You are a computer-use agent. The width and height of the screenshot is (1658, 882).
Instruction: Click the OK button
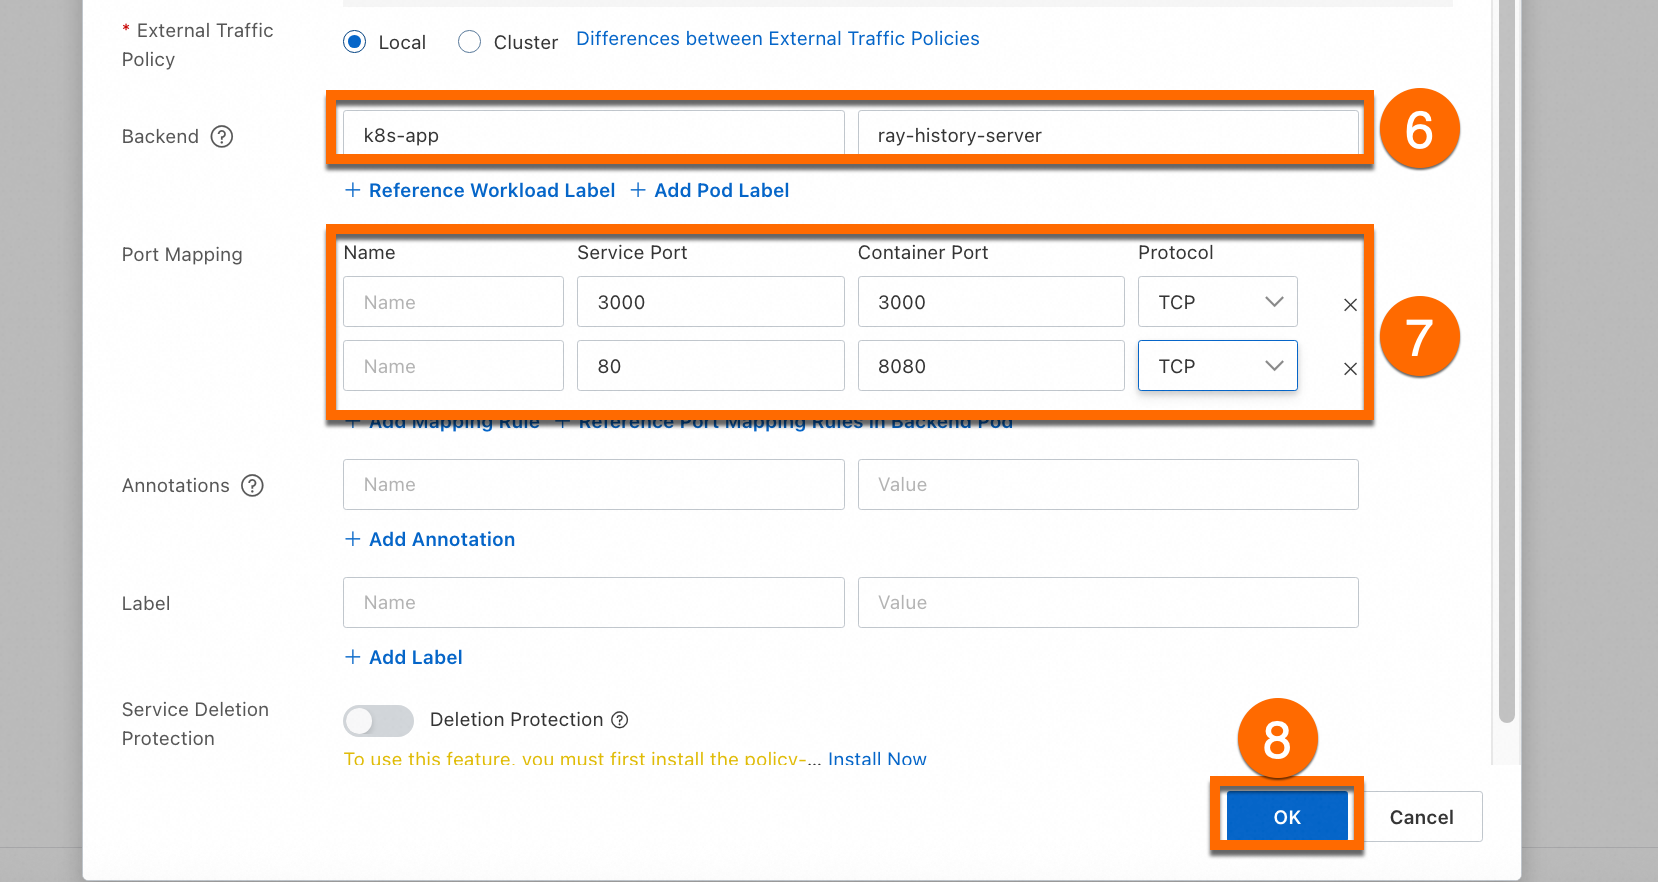1287,817
